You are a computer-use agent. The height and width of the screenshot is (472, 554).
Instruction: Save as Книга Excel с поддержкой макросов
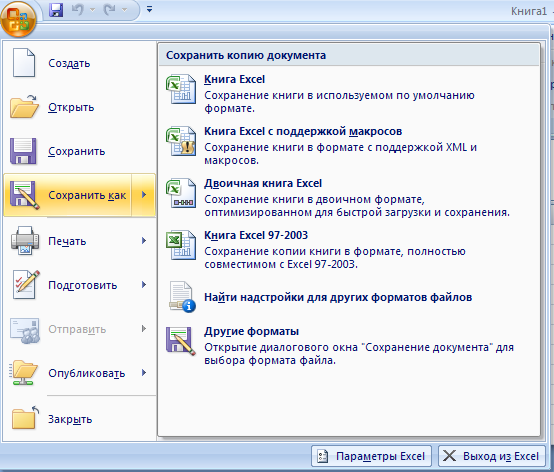pos(349,145)
